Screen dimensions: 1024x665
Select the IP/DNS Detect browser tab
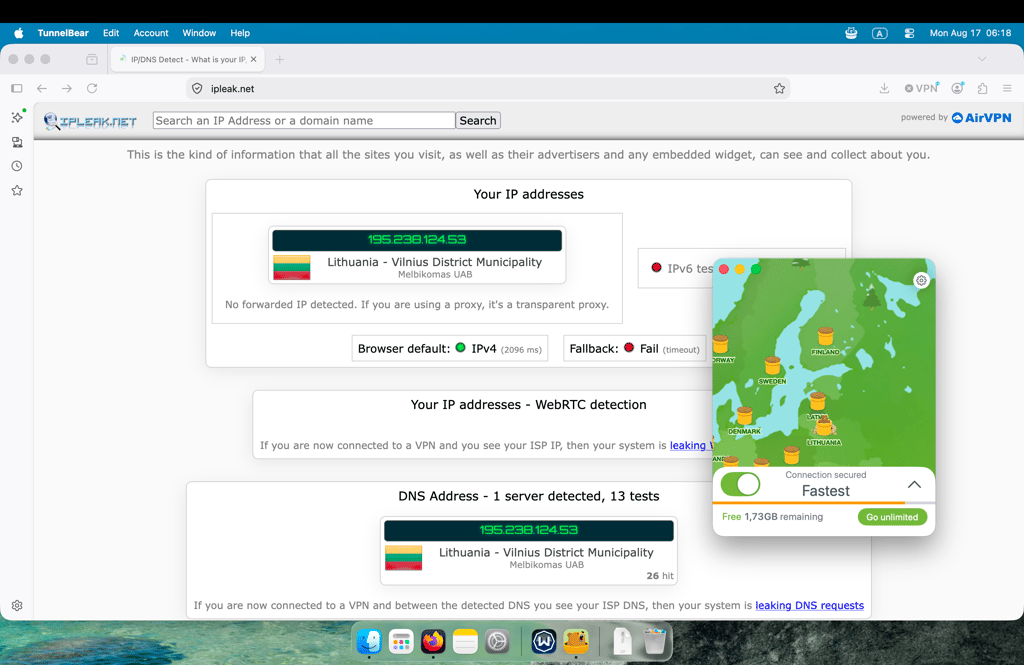point(186,59)
